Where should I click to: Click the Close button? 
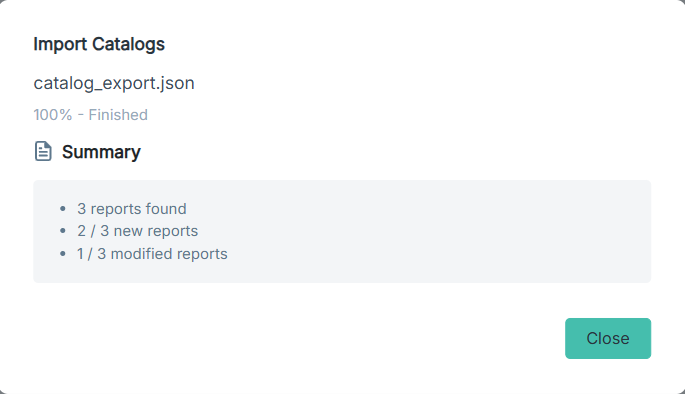pos(608,339)
